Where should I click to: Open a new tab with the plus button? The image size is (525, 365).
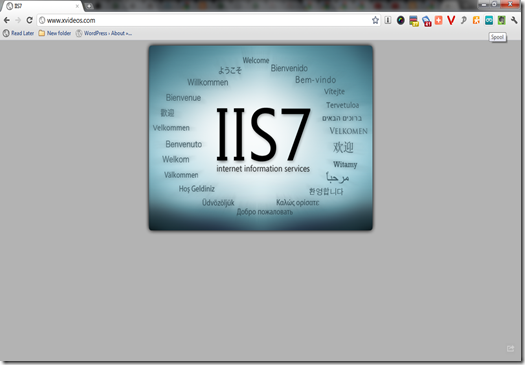pos(89,6)
